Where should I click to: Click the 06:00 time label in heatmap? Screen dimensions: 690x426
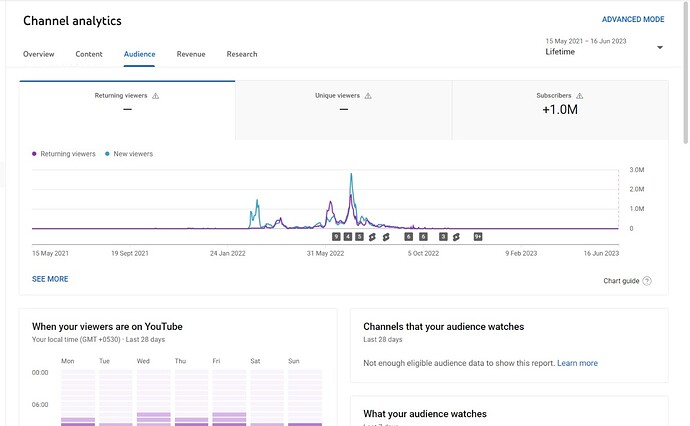[40, 404]
